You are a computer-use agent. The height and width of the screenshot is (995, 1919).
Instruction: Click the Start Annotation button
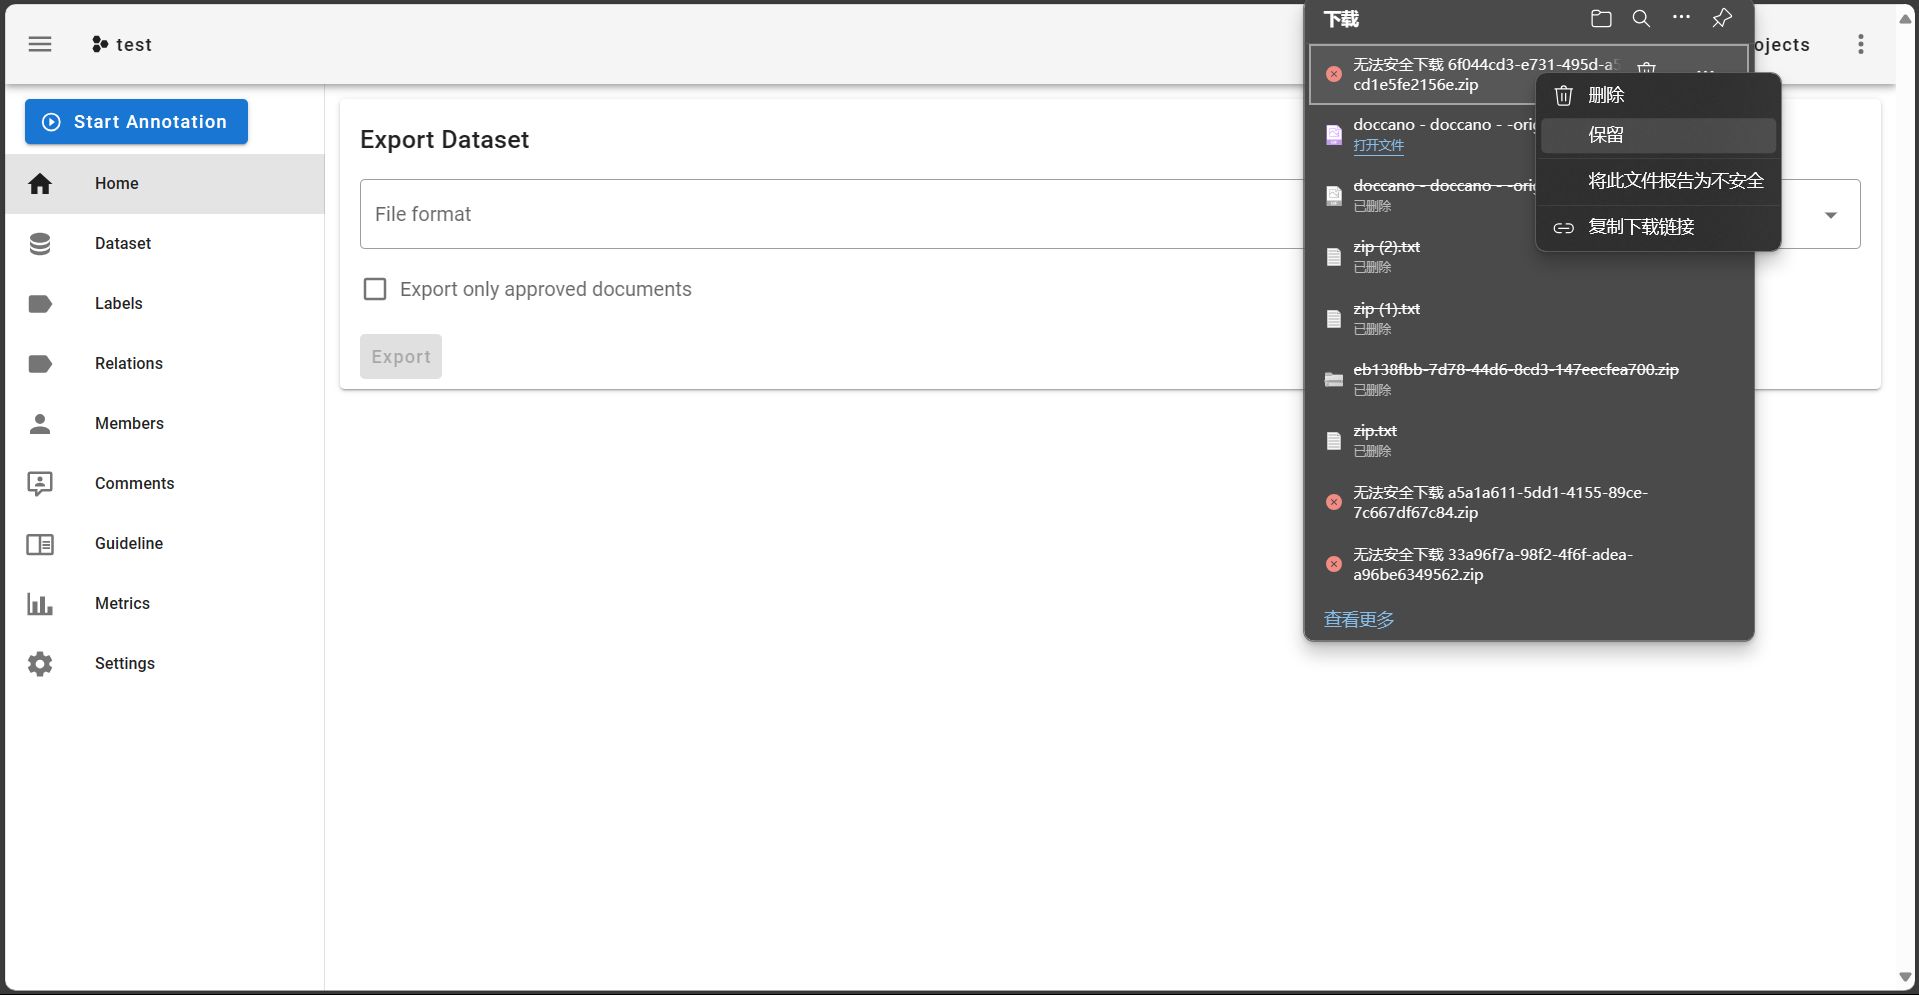[136, 122]
